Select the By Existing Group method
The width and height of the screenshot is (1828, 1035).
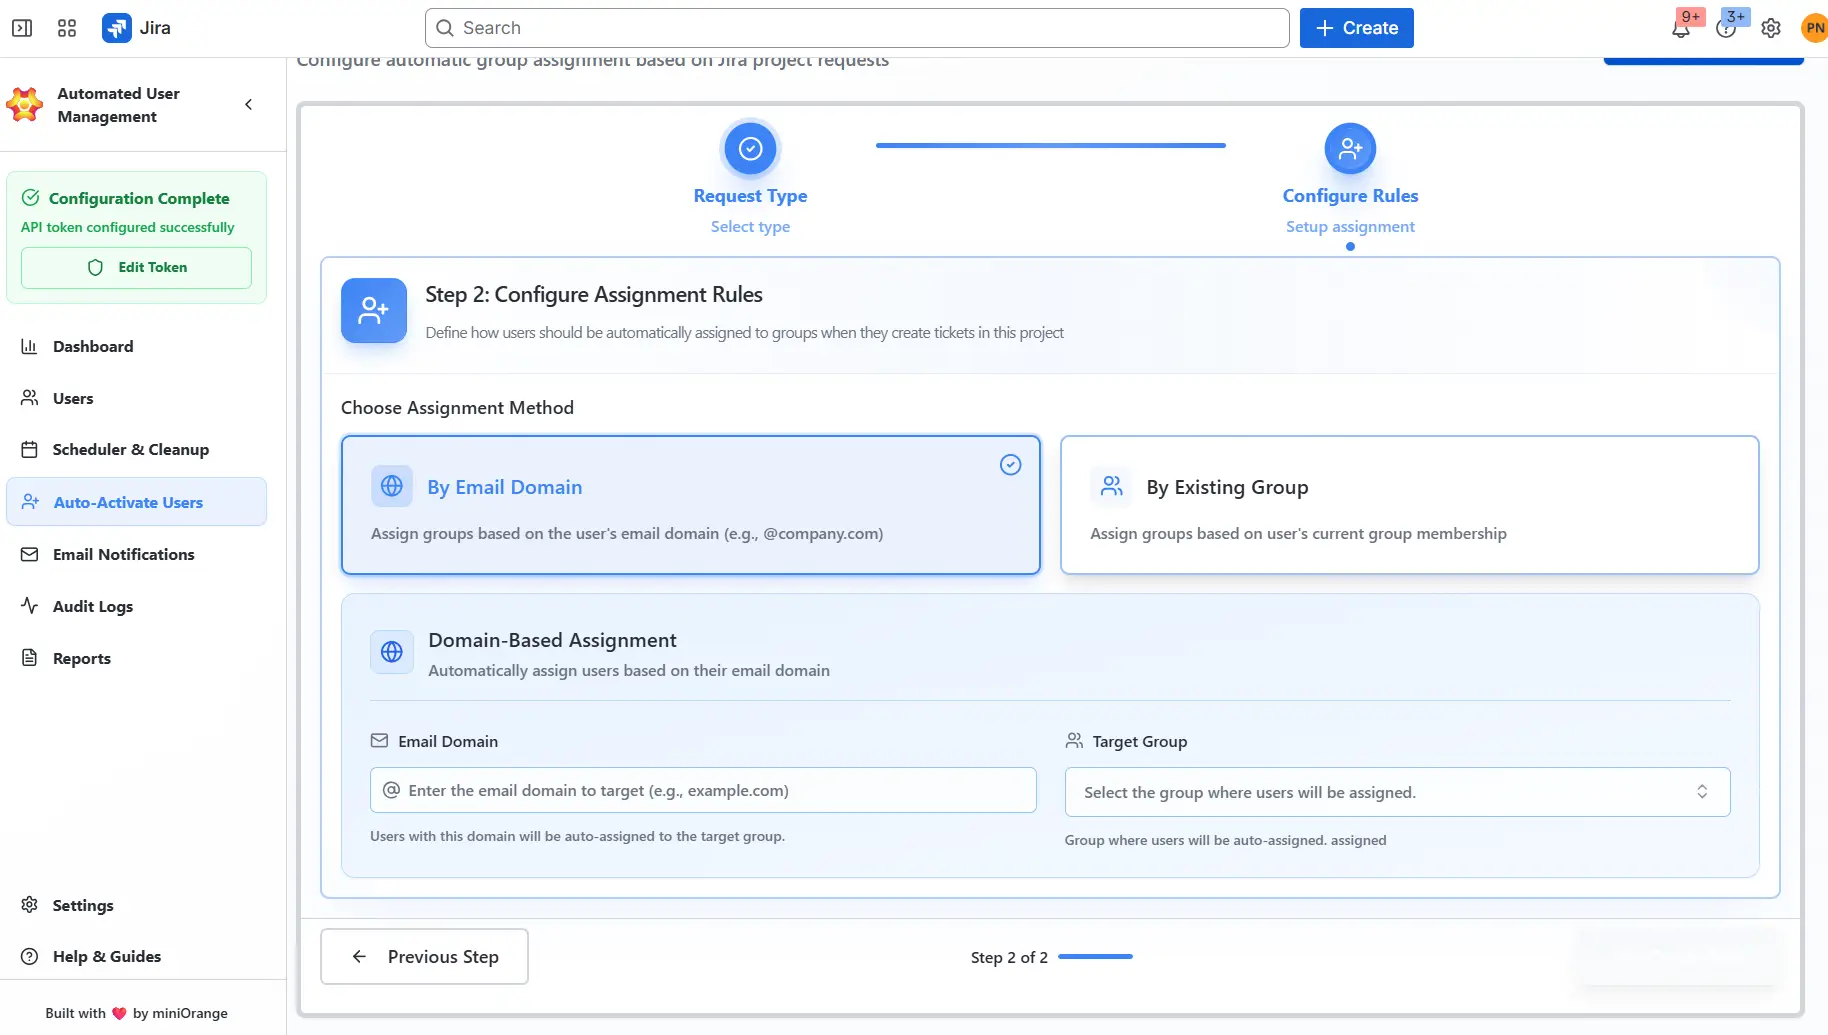(1409, 505)
